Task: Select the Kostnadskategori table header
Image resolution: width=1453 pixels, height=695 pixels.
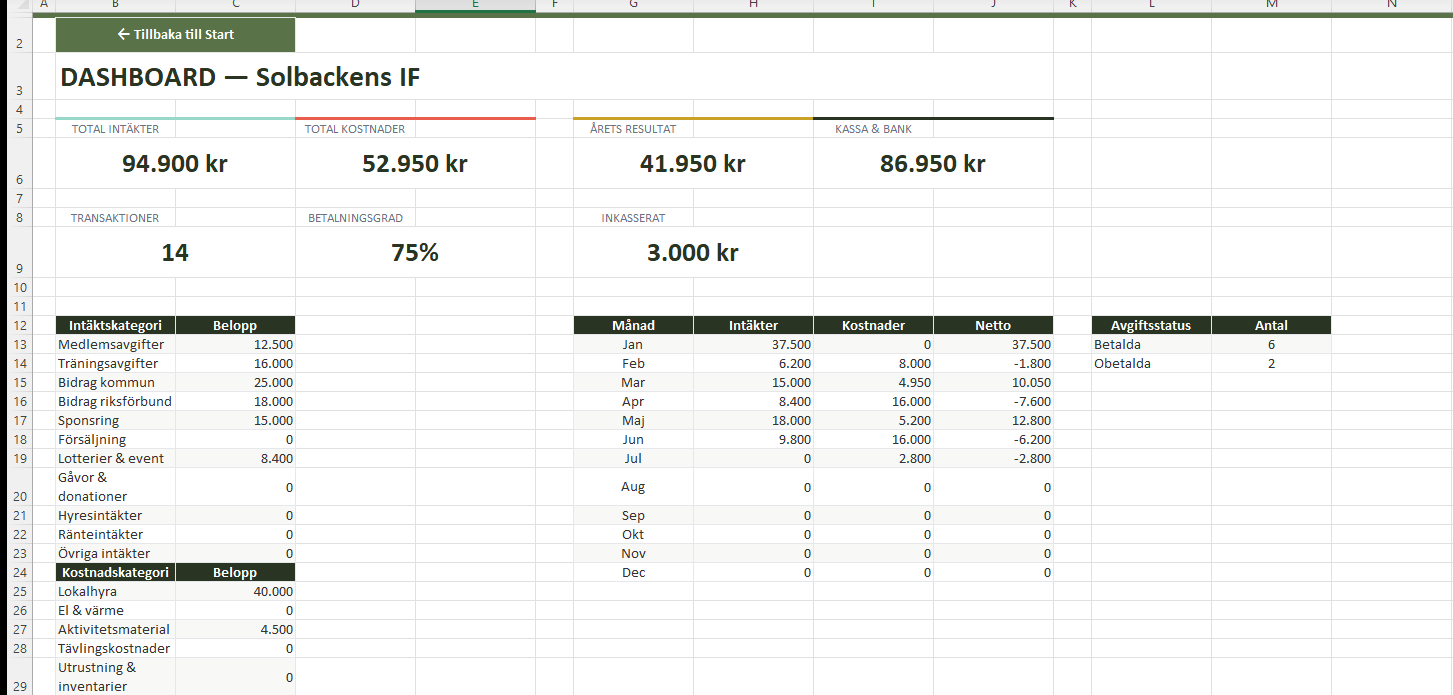Action: coord(115,573)
